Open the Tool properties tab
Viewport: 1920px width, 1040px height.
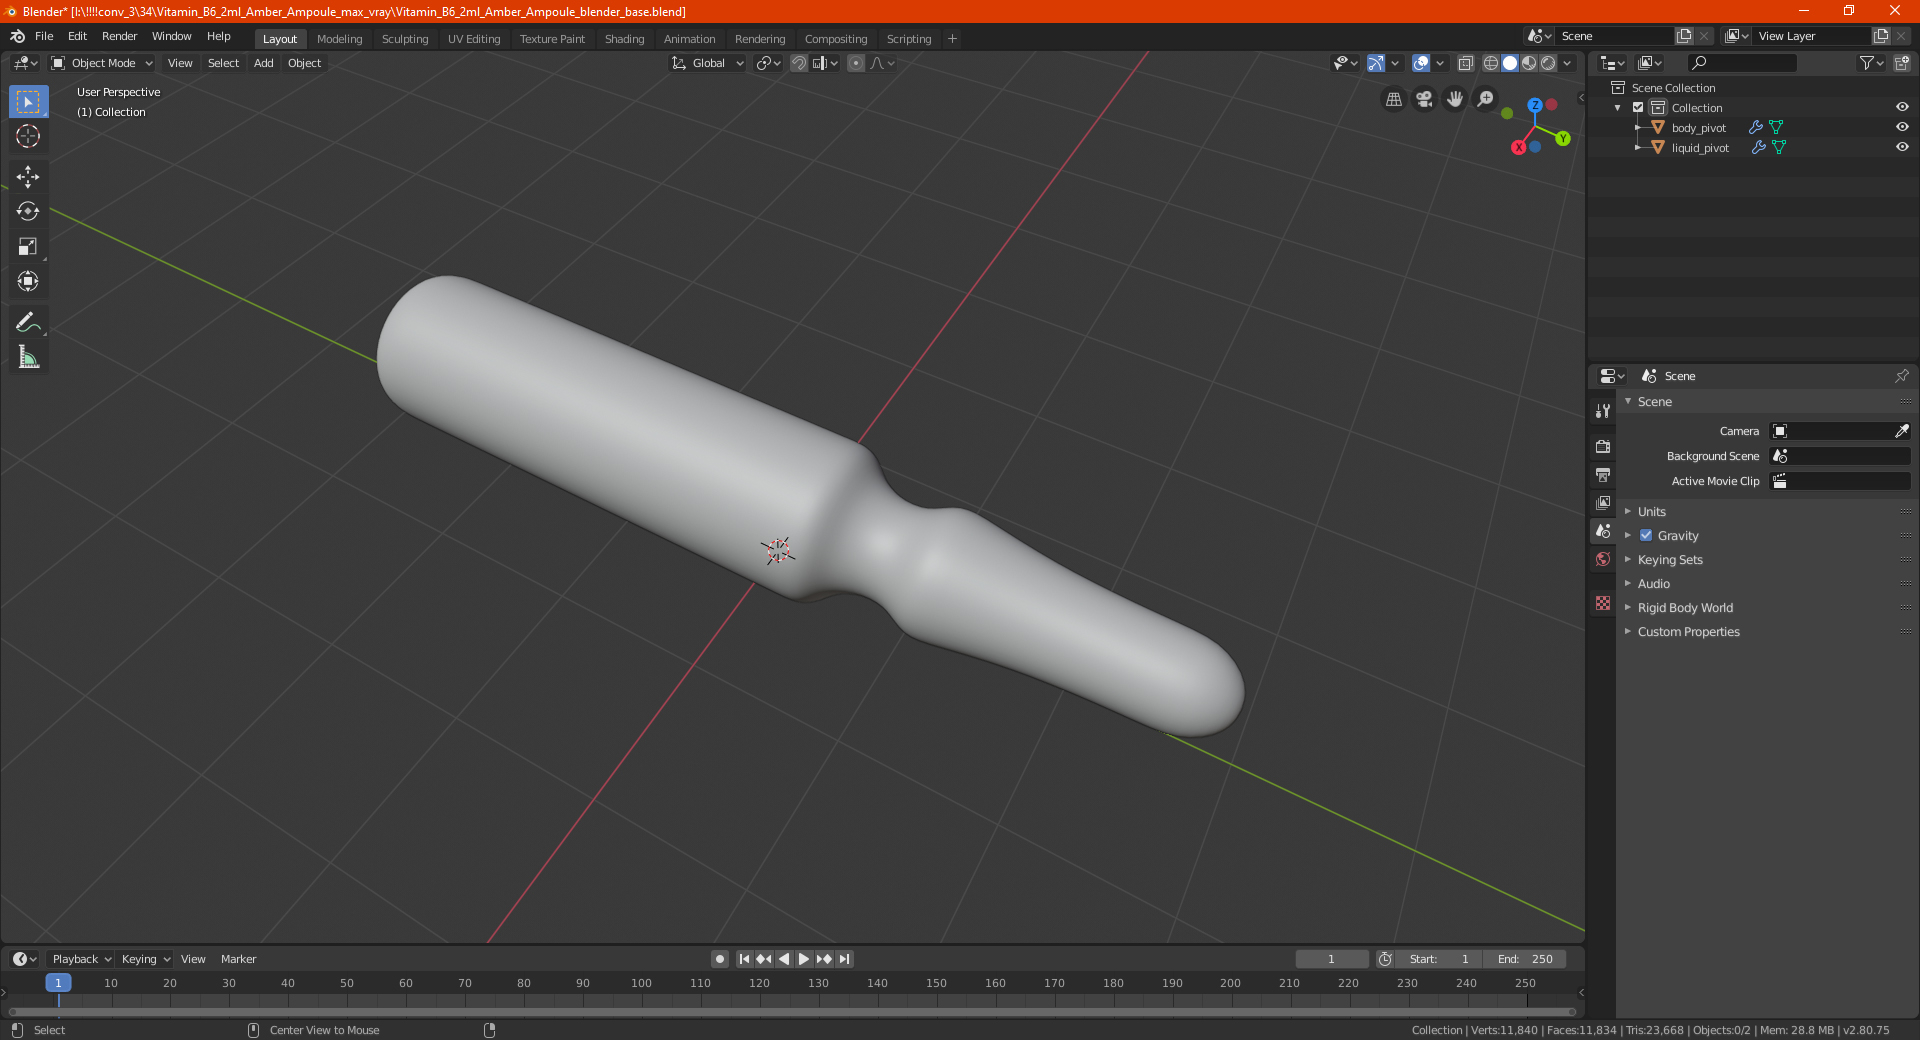(x=1603, y=411)
